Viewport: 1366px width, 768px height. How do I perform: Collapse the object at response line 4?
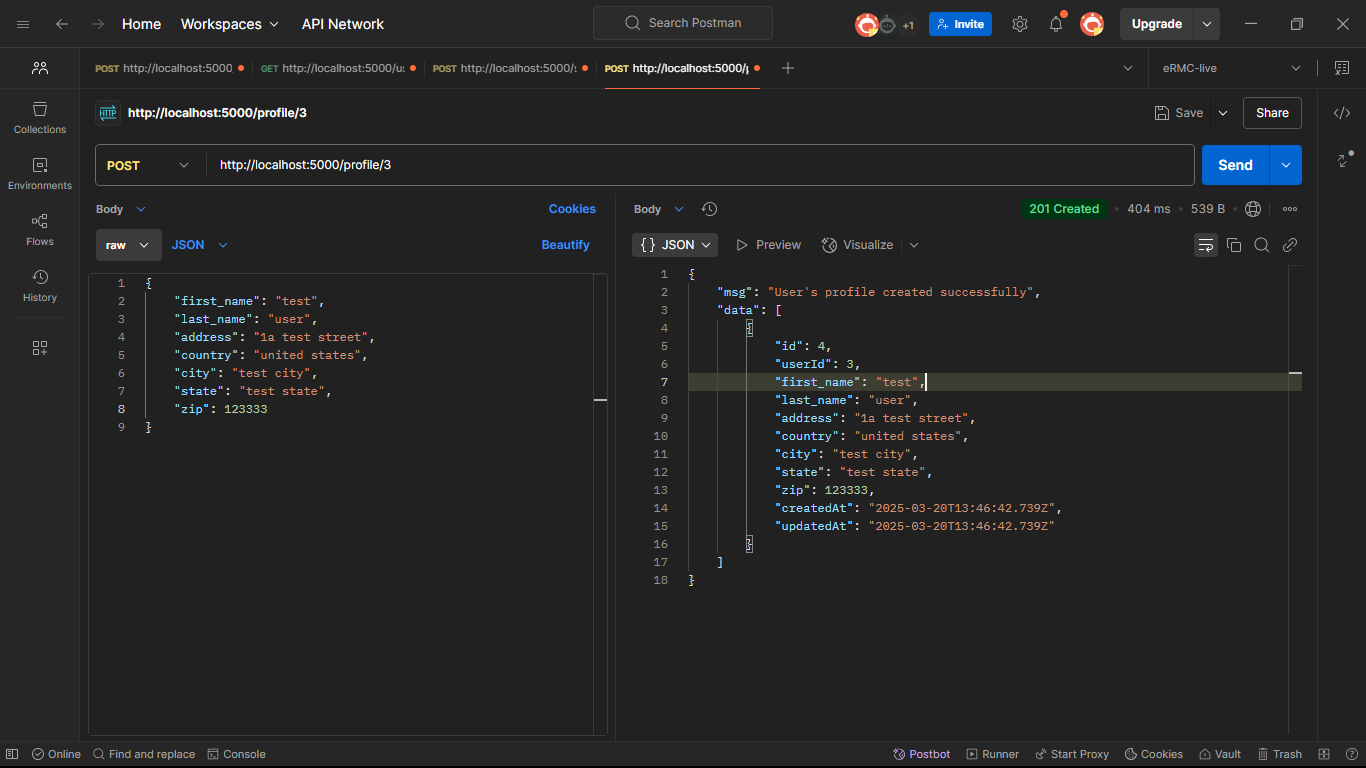(749, 327)
